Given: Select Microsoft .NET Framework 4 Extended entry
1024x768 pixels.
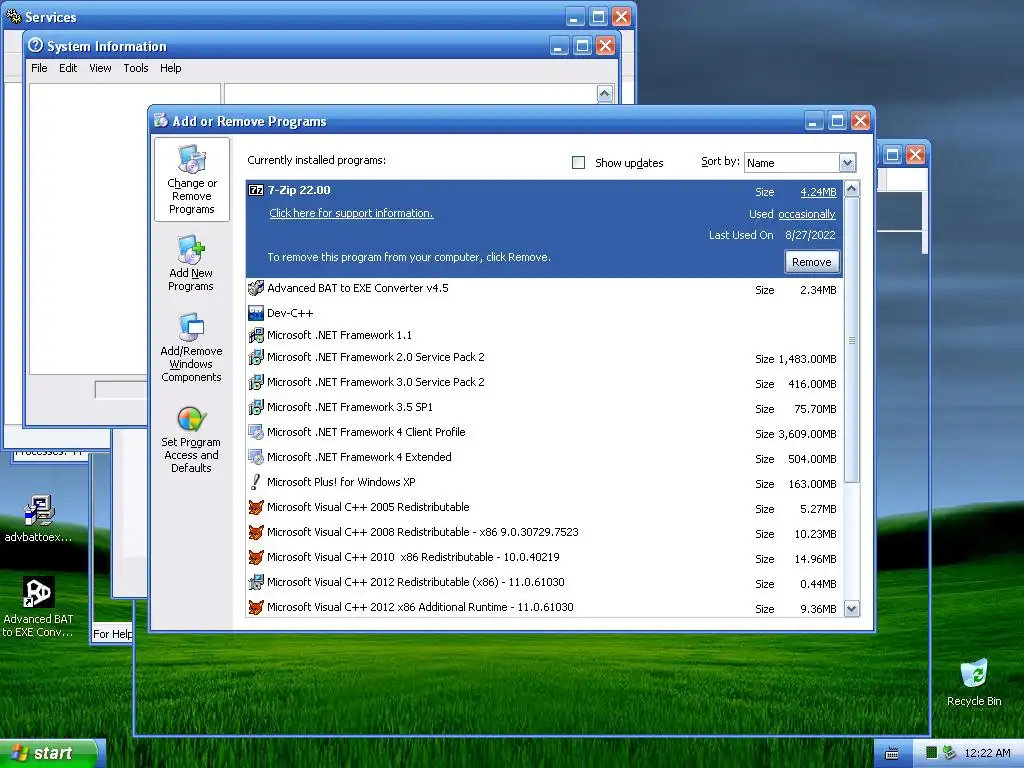Looking at the screenshot, I should pos(545,457).
